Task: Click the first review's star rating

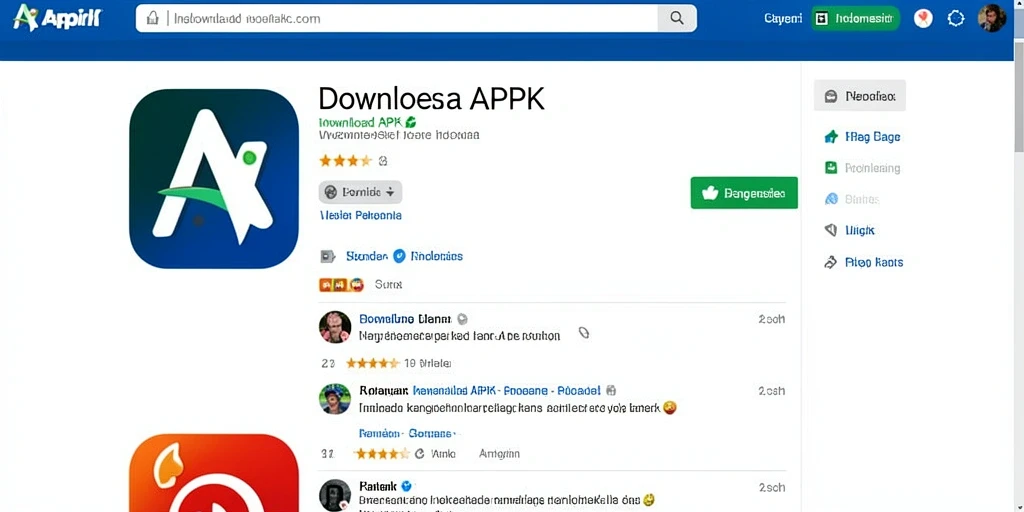Action: (372, 363)
